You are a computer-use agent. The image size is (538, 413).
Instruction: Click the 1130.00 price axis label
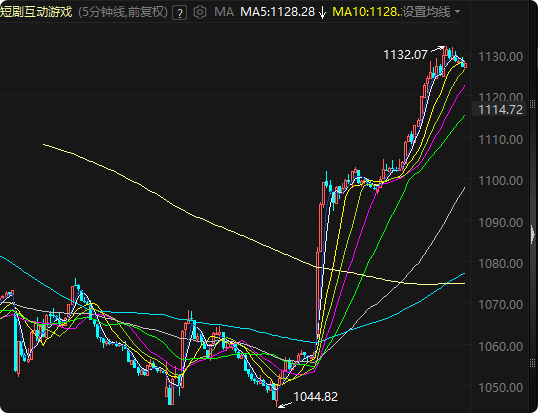[501, 57]
